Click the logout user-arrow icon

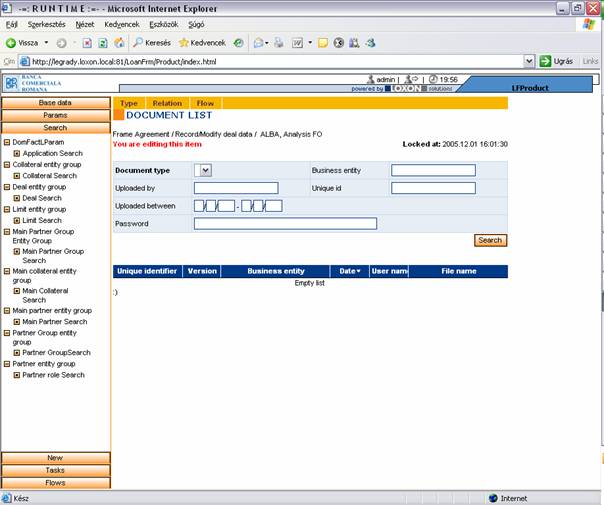(411, 79)
